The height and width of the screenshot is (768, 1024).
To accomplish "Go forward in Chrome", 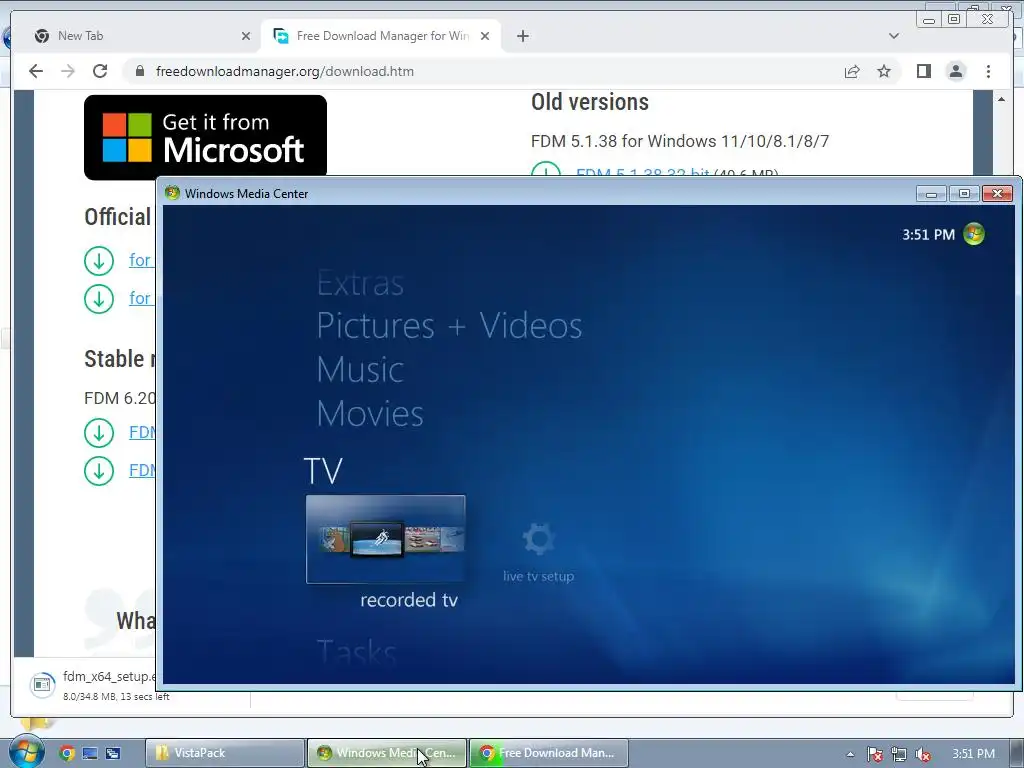I will pos(68,71).
